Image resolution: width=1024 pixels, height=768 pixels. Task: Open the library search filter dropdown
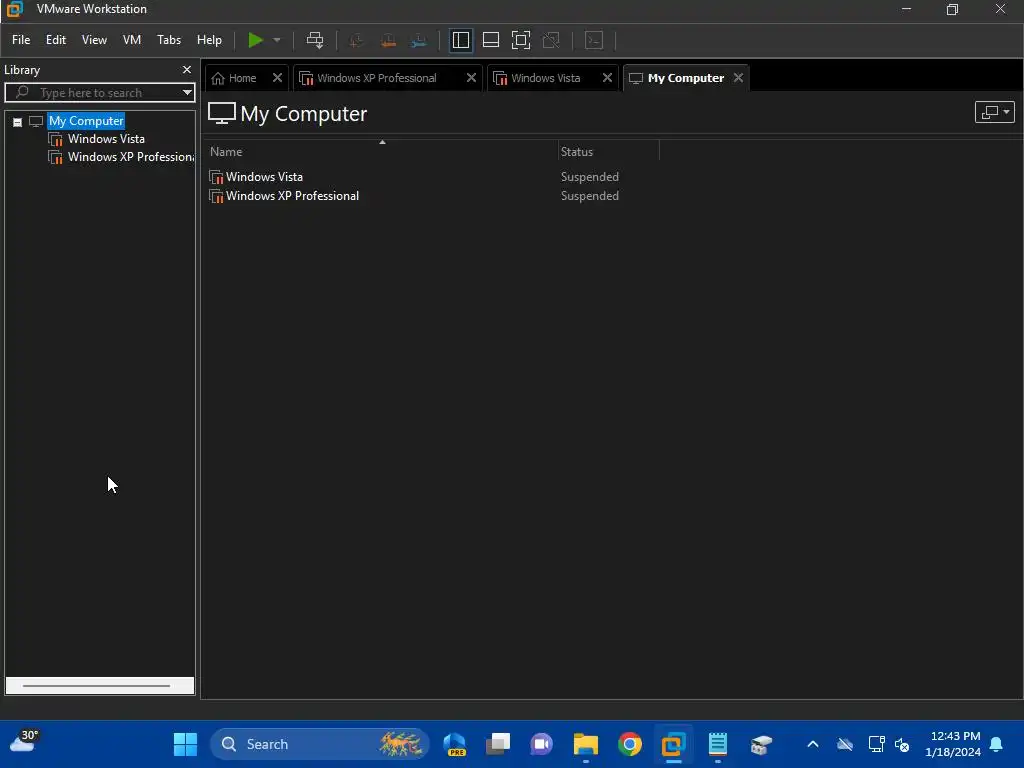click(187, 93)
